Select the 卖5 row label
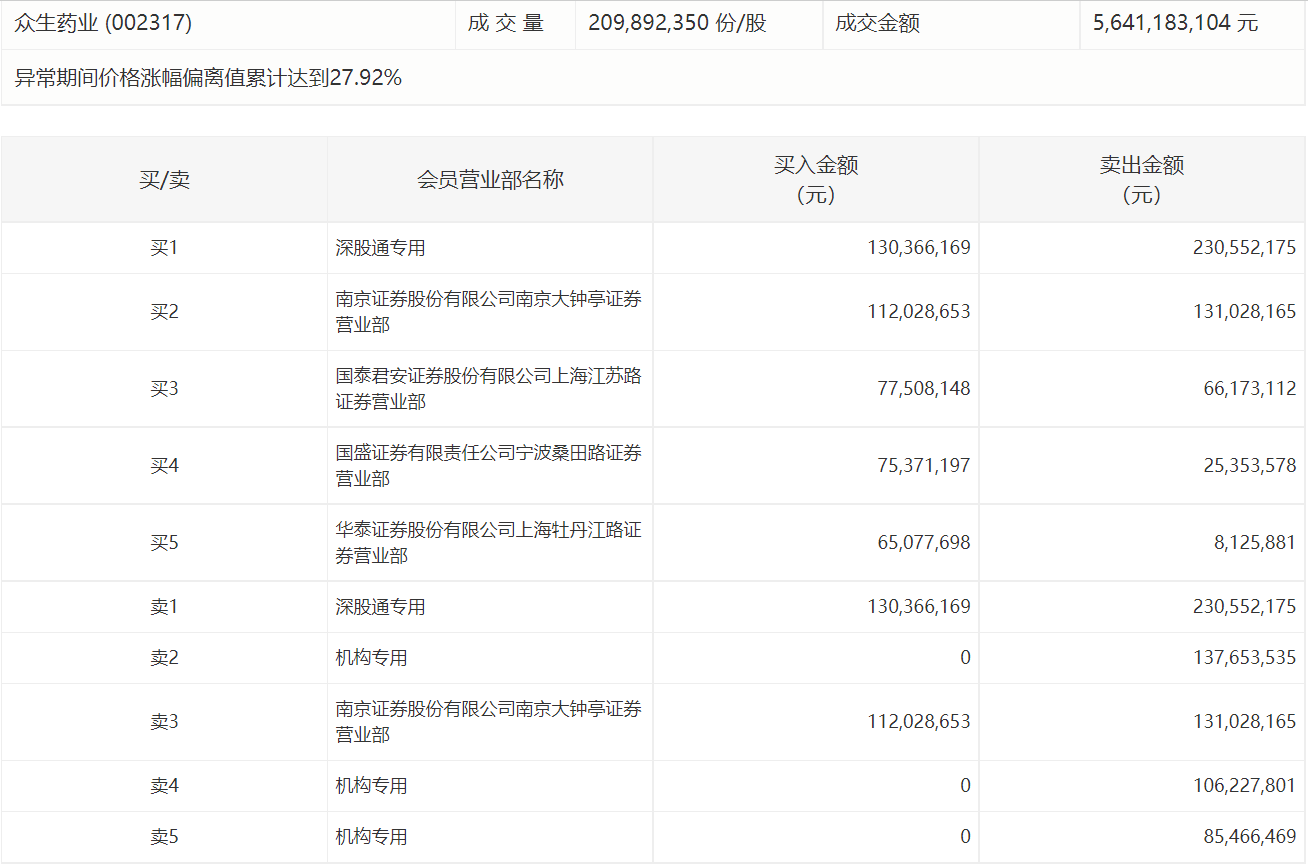The height and width of the screenshot is (864, 1308). [164, 837]
